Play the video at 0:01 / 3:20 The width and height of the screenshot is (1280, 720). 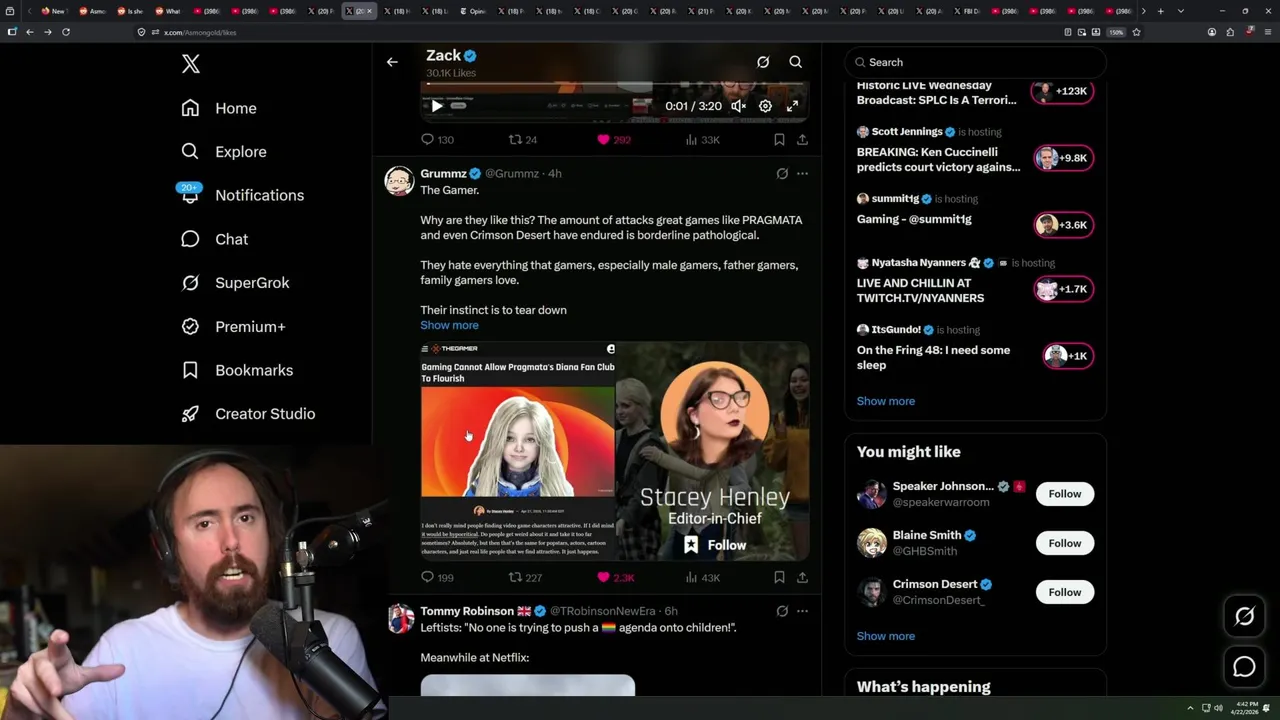click(437, 106)
